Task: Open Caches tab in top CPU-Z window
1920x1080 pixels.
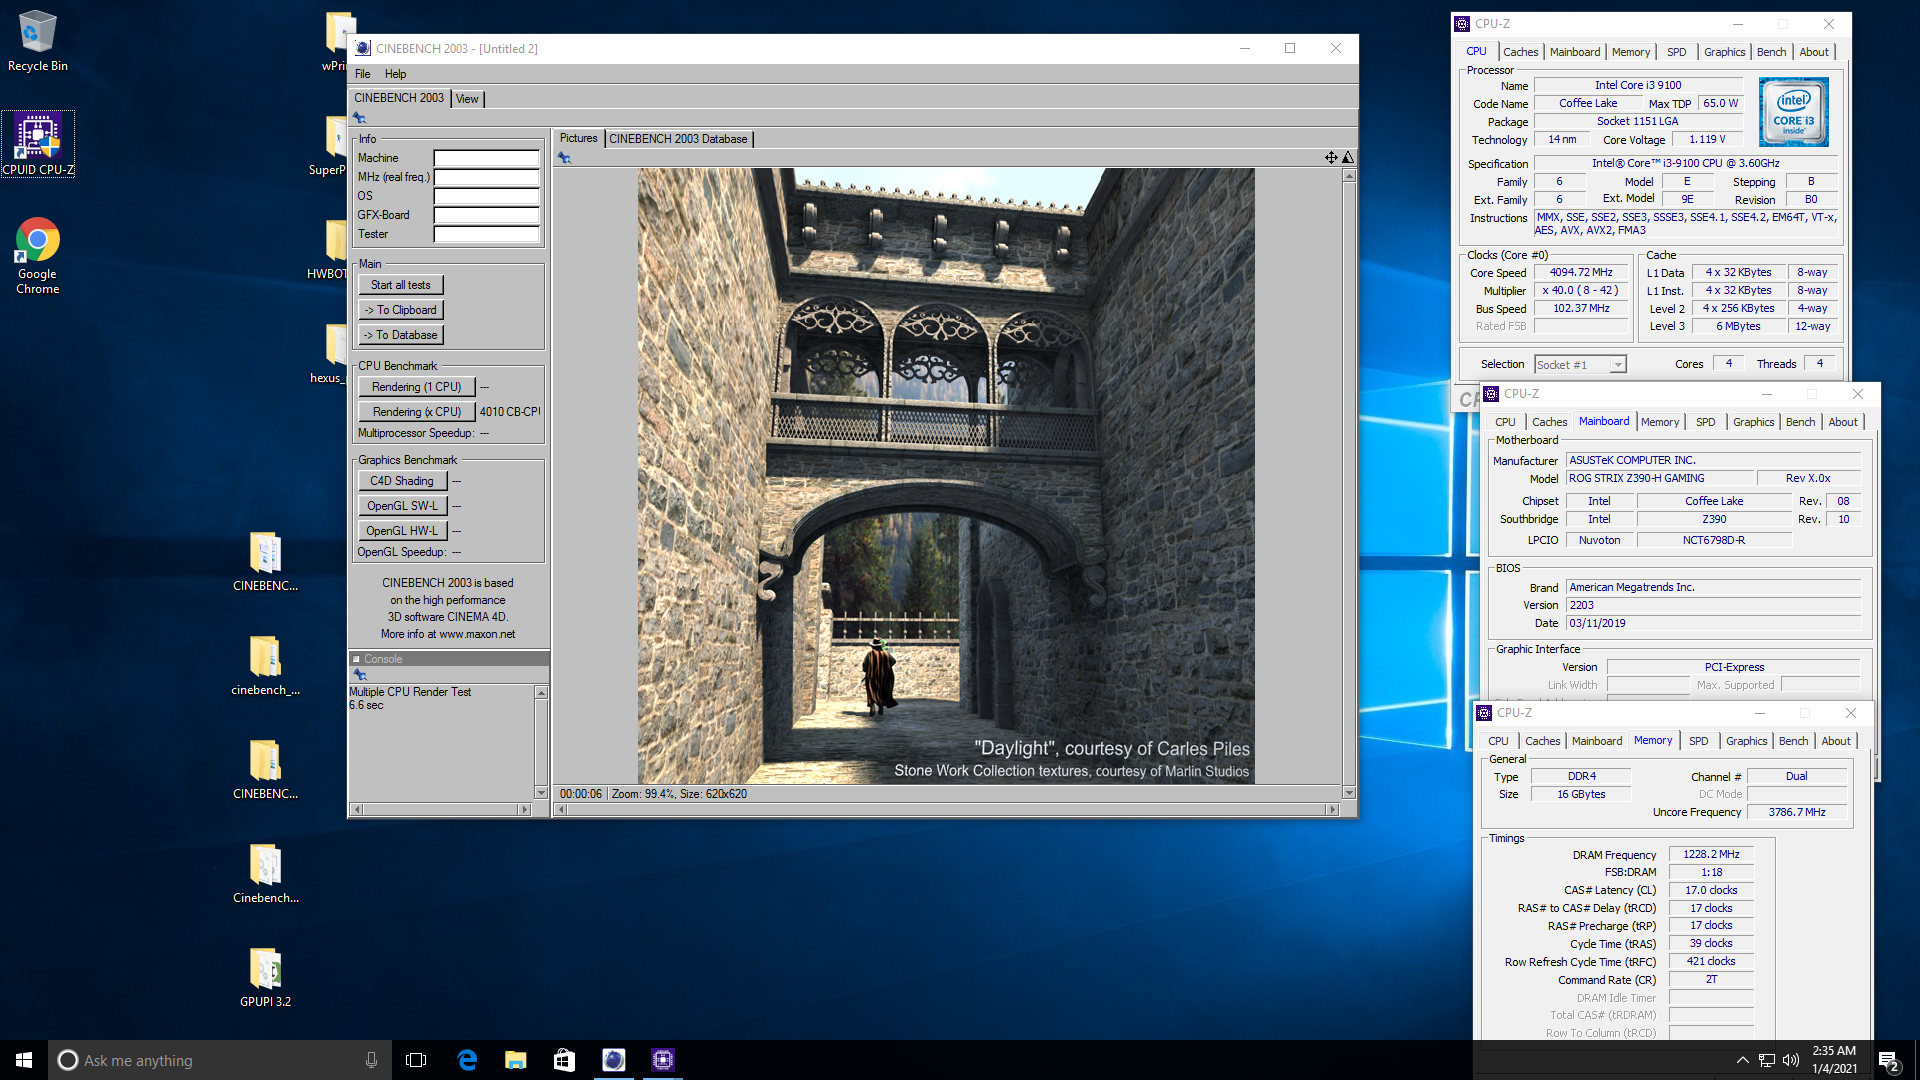Action: point(1520,52)
